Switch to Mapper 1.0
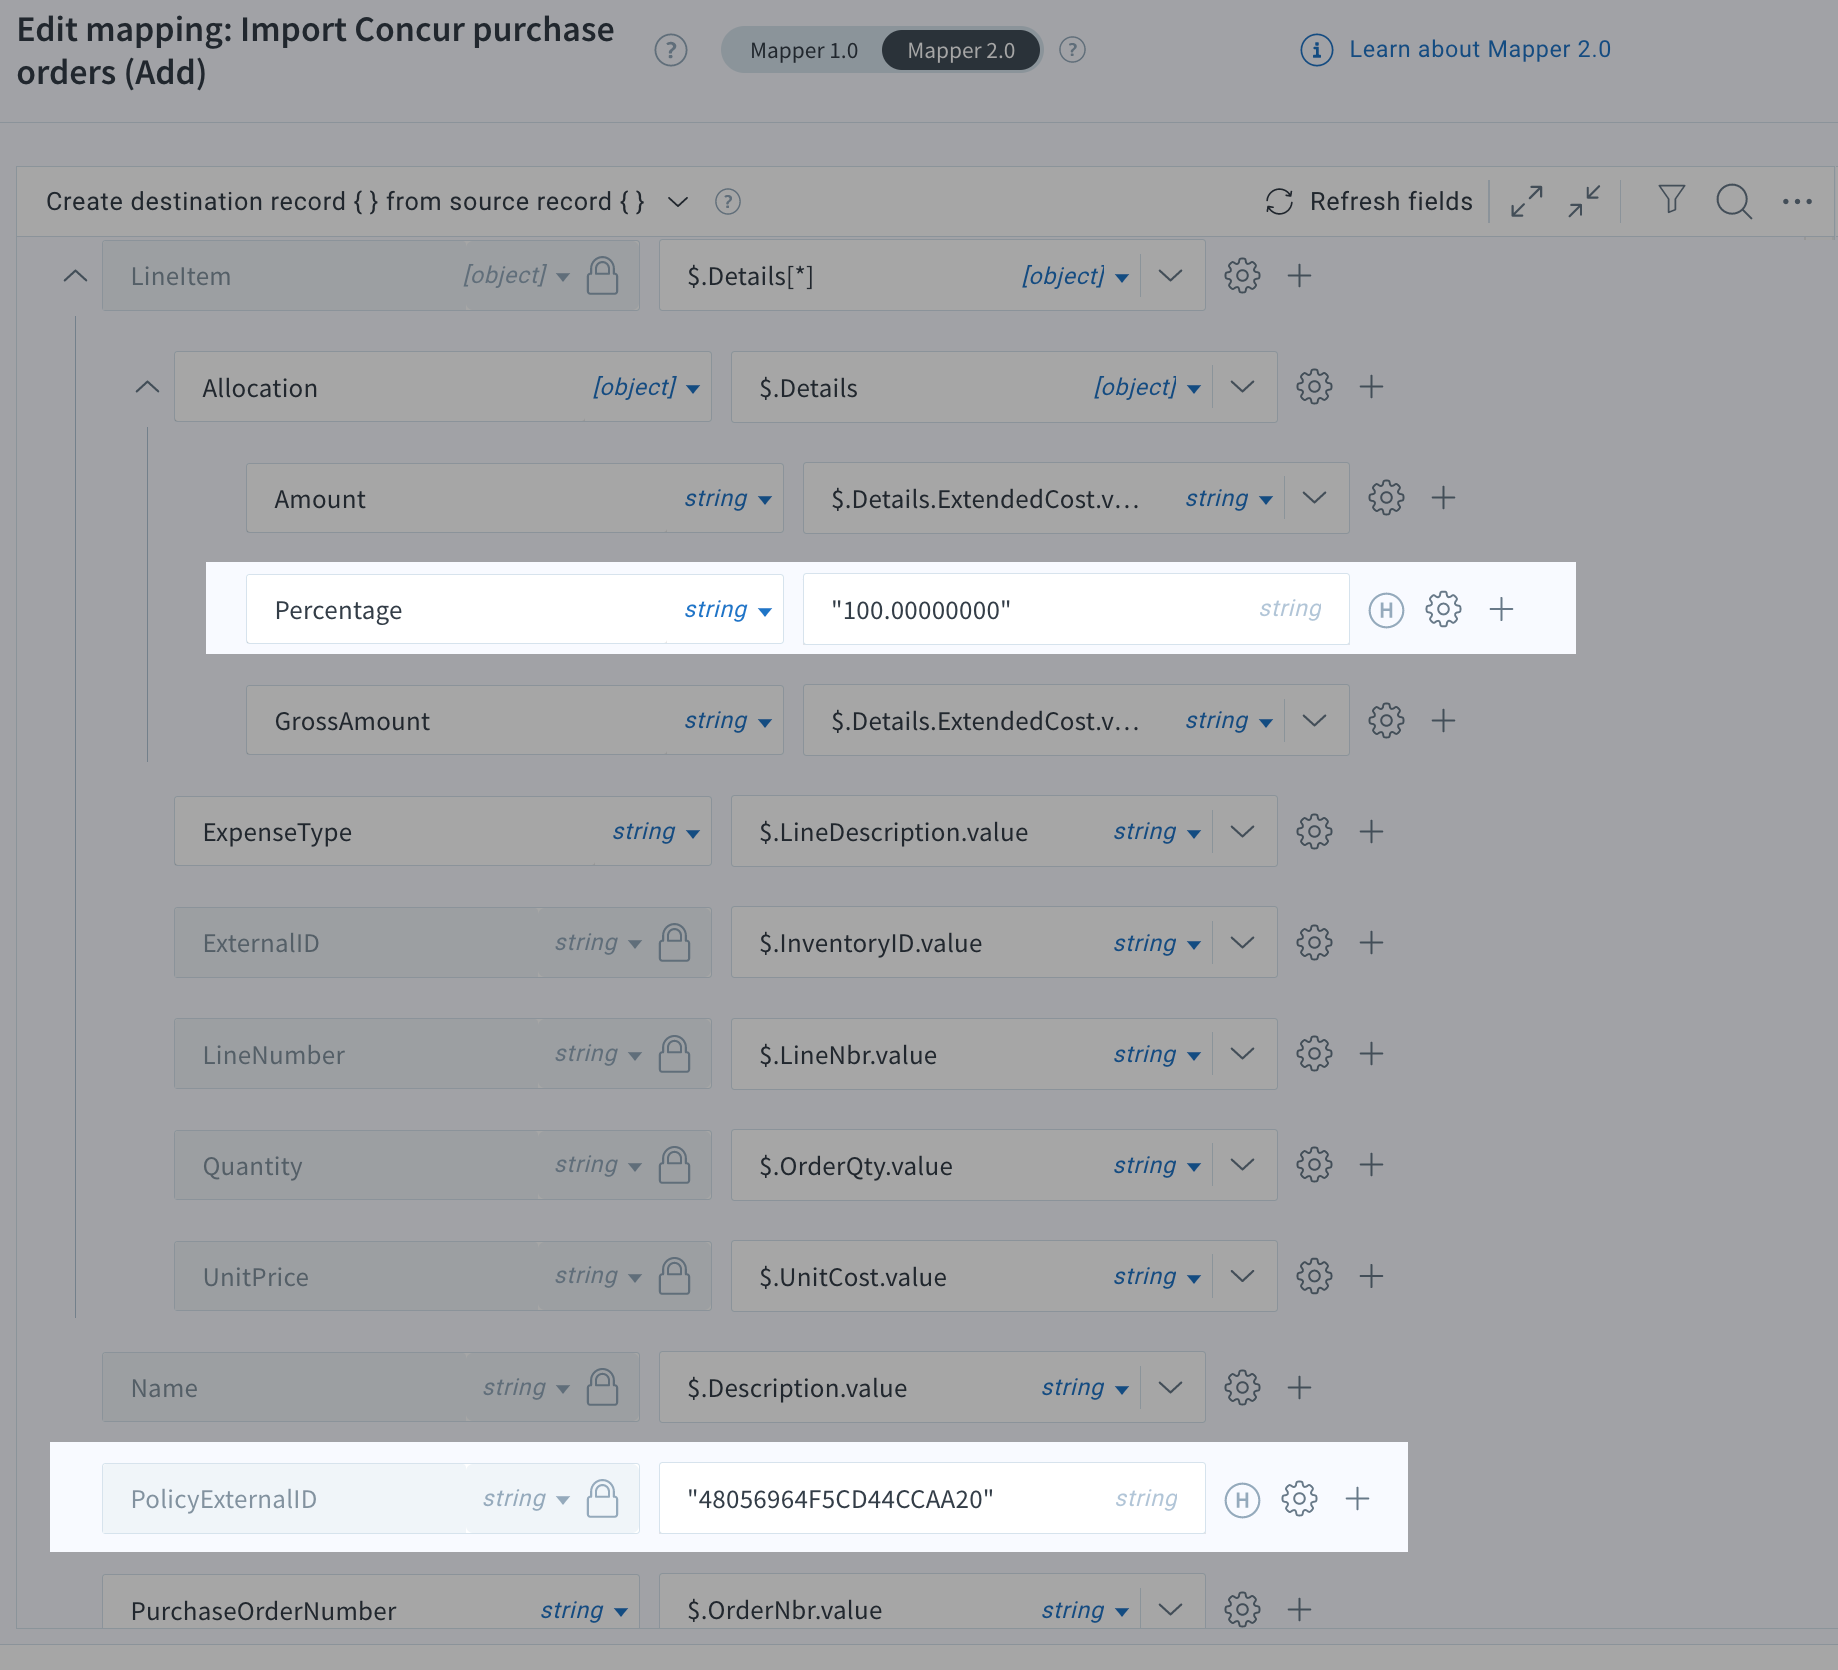 tap(803, 50)
